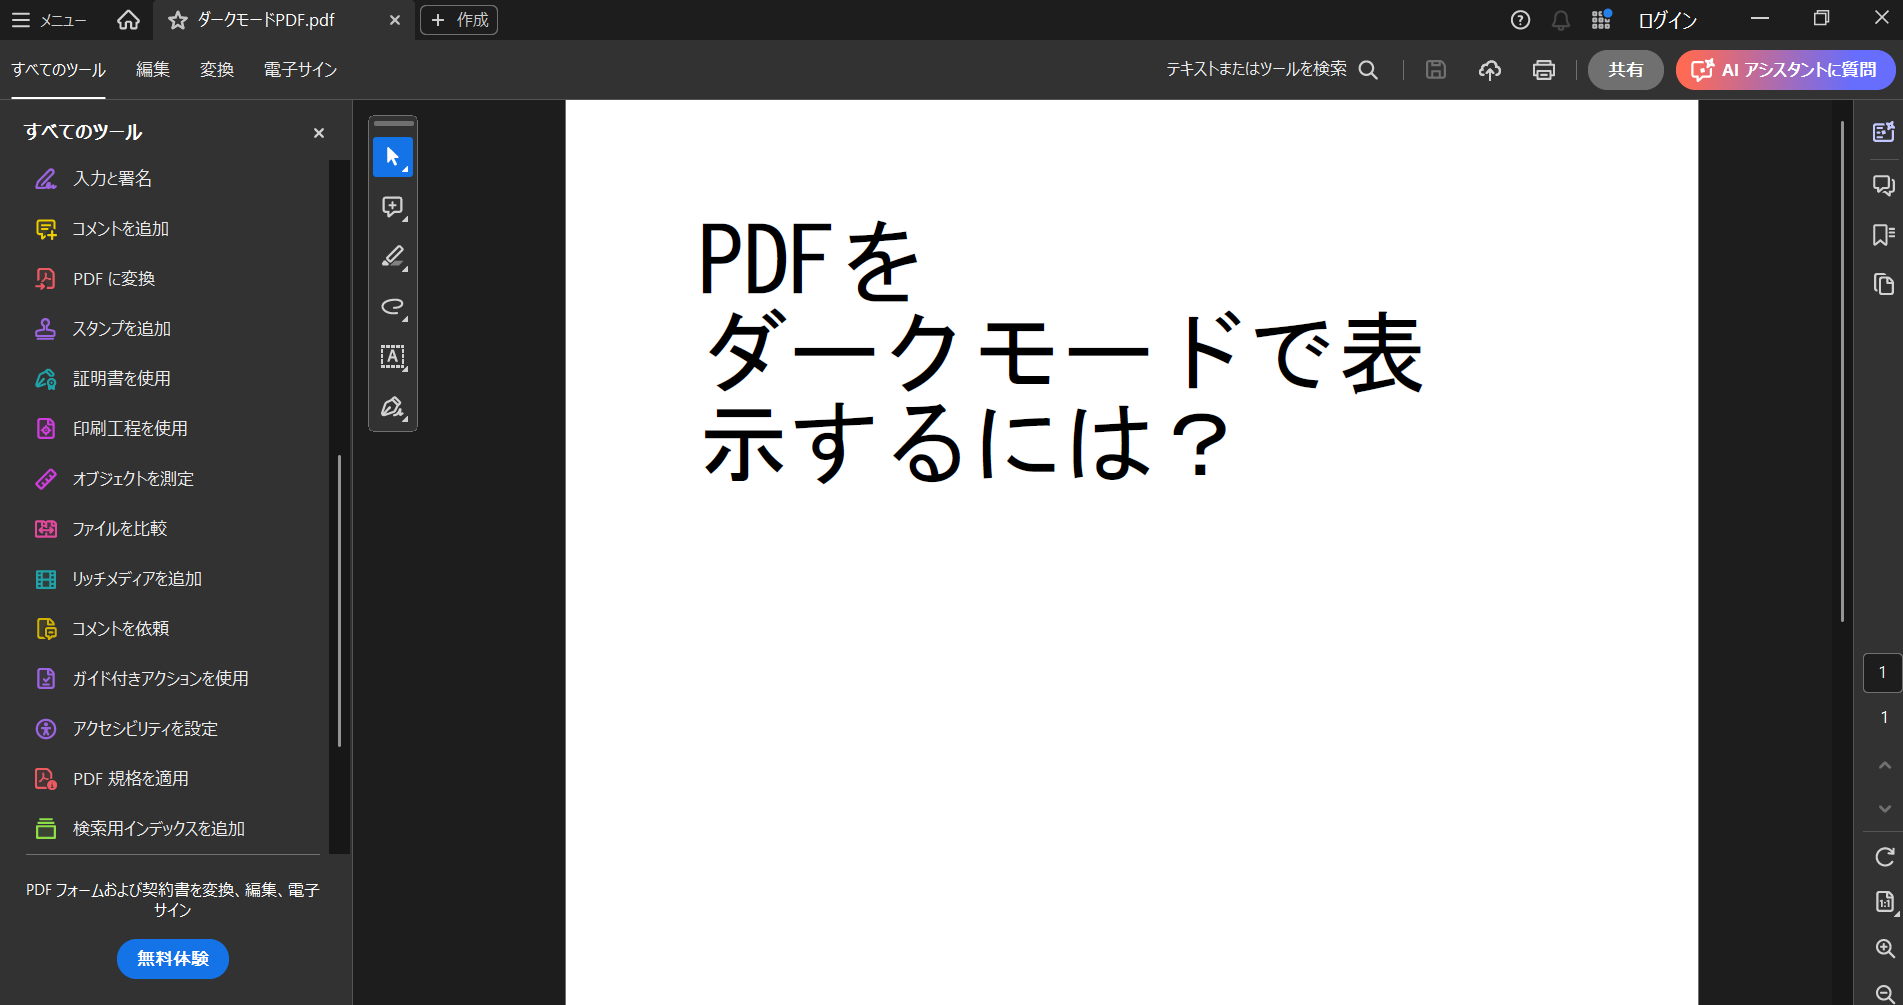Image resolution: width=1903 pixels, height=1005 pixels.
Task: Open the bookmarks panel on right sidebar
Action: tap(1884, 235)
